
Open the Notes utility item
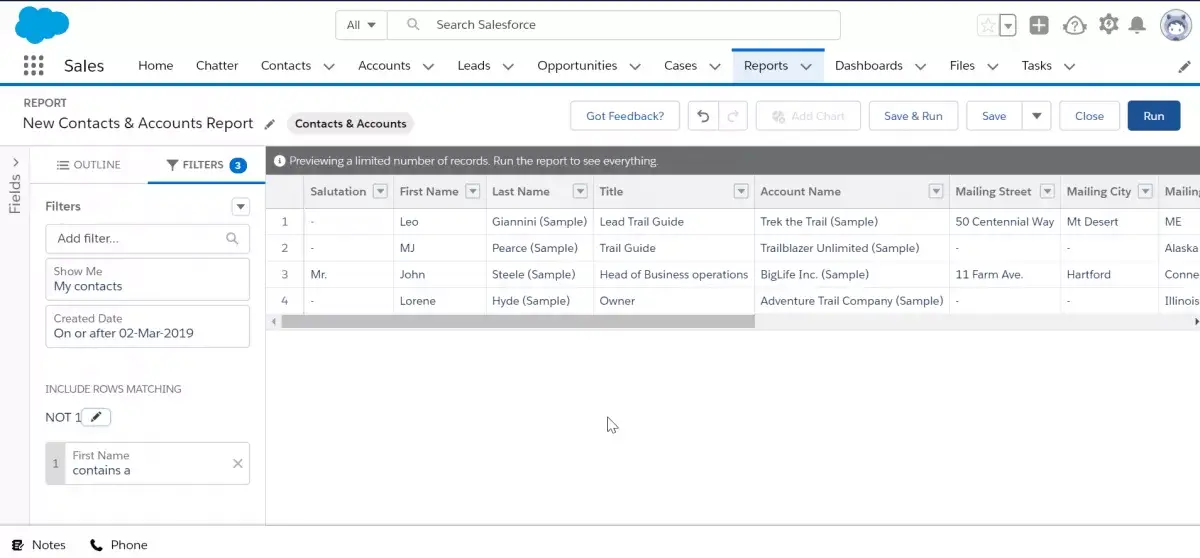39,545
